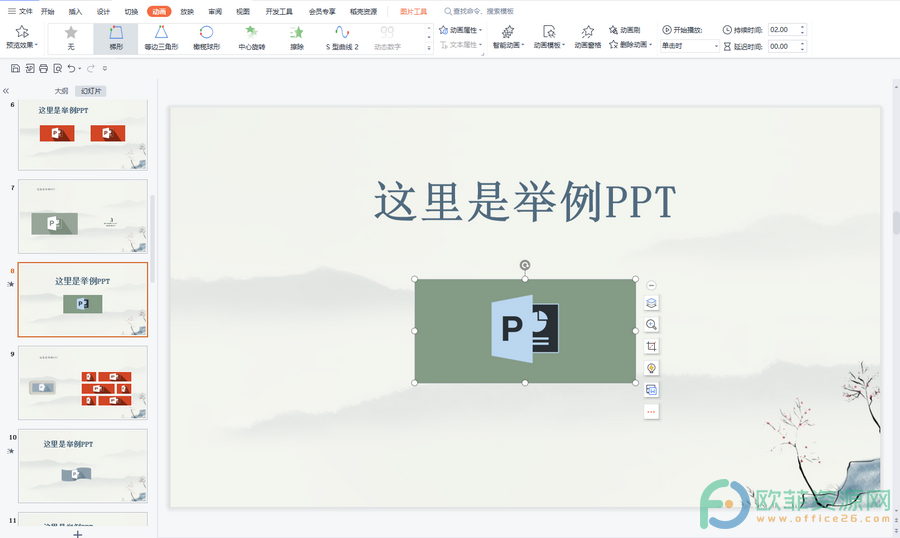Click the layers icon beside the picture
900x538 pixels.
[x=651, y=303]
